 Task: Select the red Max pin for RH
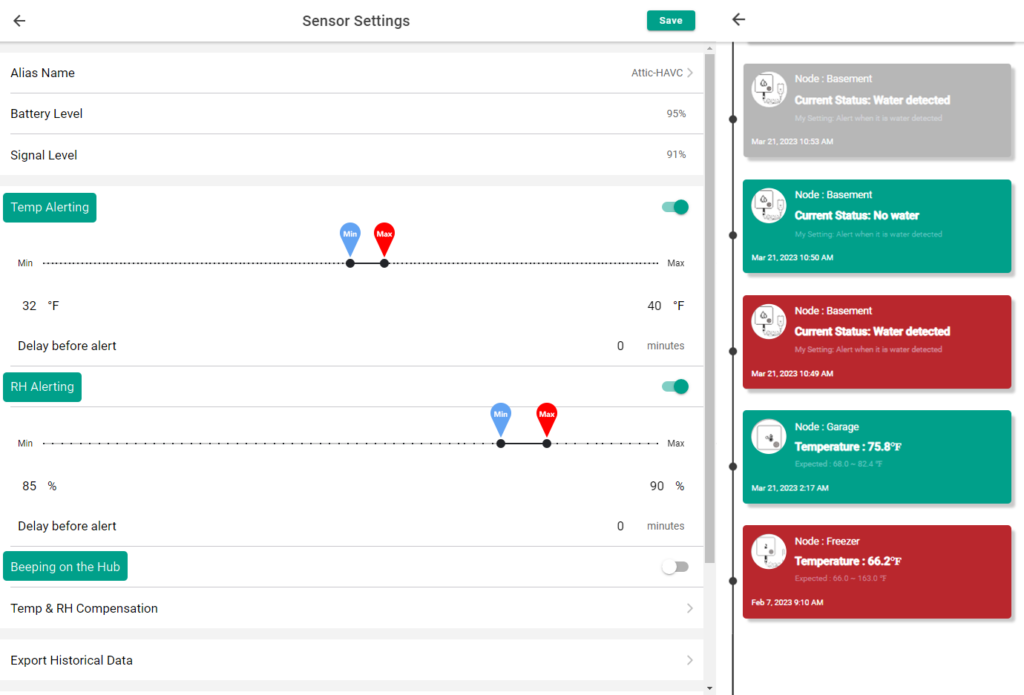pyautogui.click(x=547, y=419)
